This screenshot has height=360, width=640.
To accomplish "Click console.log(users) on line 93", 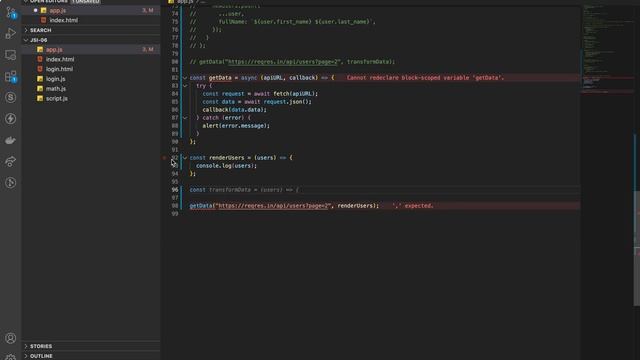I will pyautogui.click(x=226, y=166).
